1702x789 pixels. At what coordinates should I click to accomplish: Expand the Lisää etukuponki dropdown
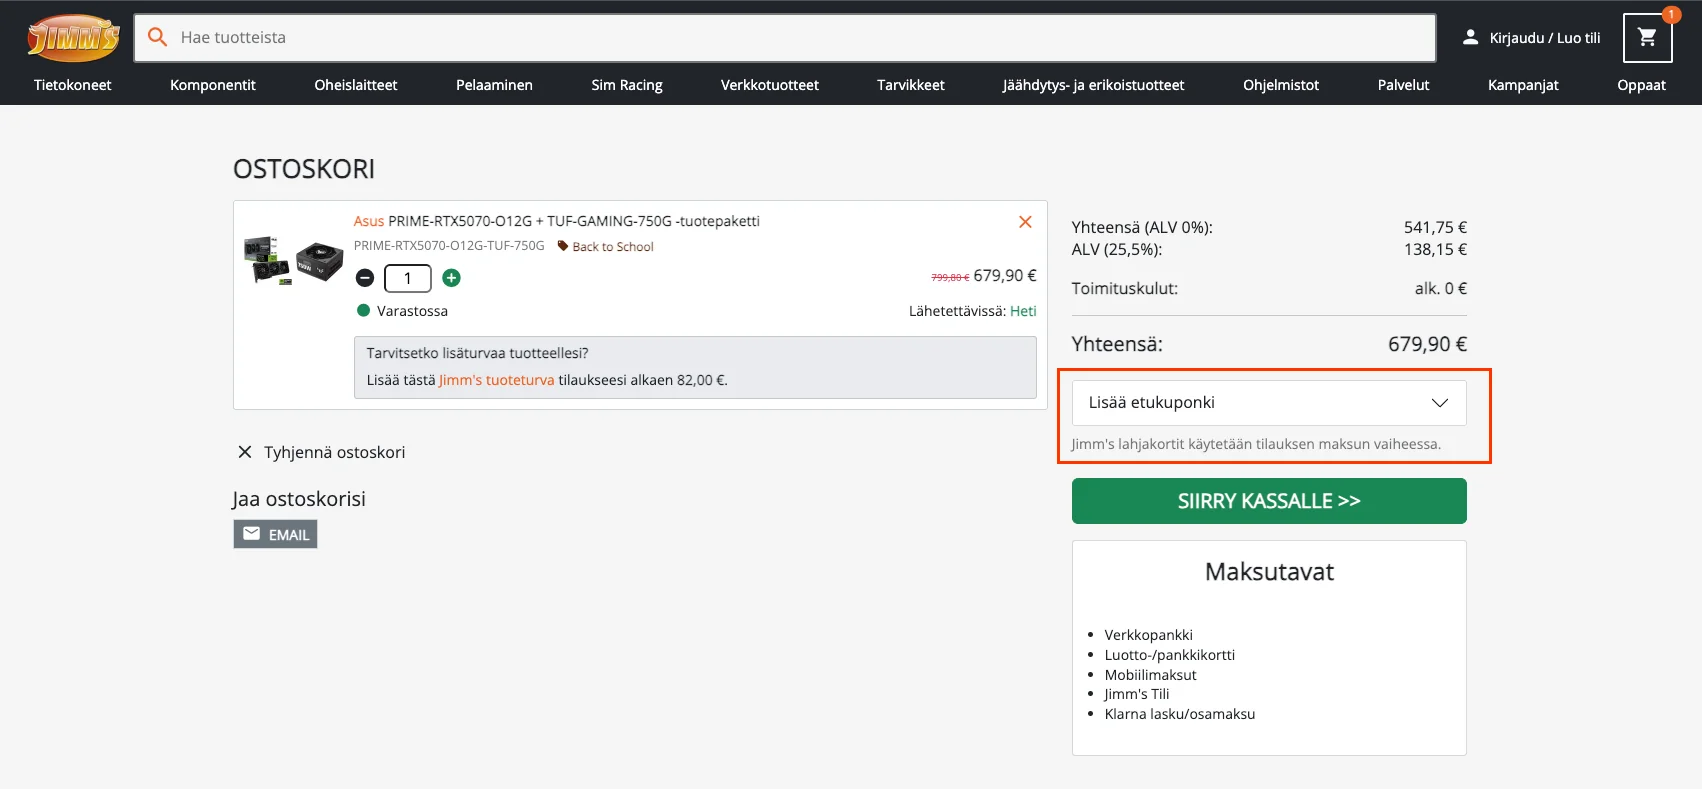click(1269, 403)
